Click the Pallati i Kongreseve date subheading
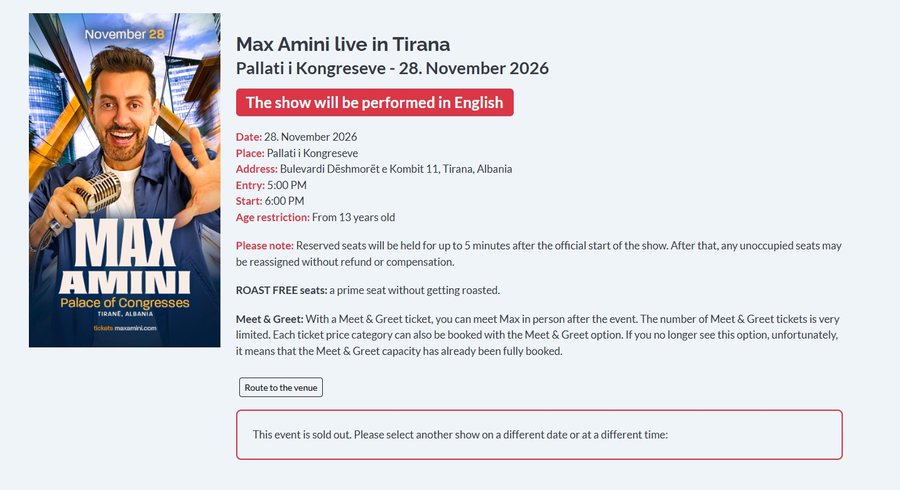The image size is (900, 490). pos(392,68)
